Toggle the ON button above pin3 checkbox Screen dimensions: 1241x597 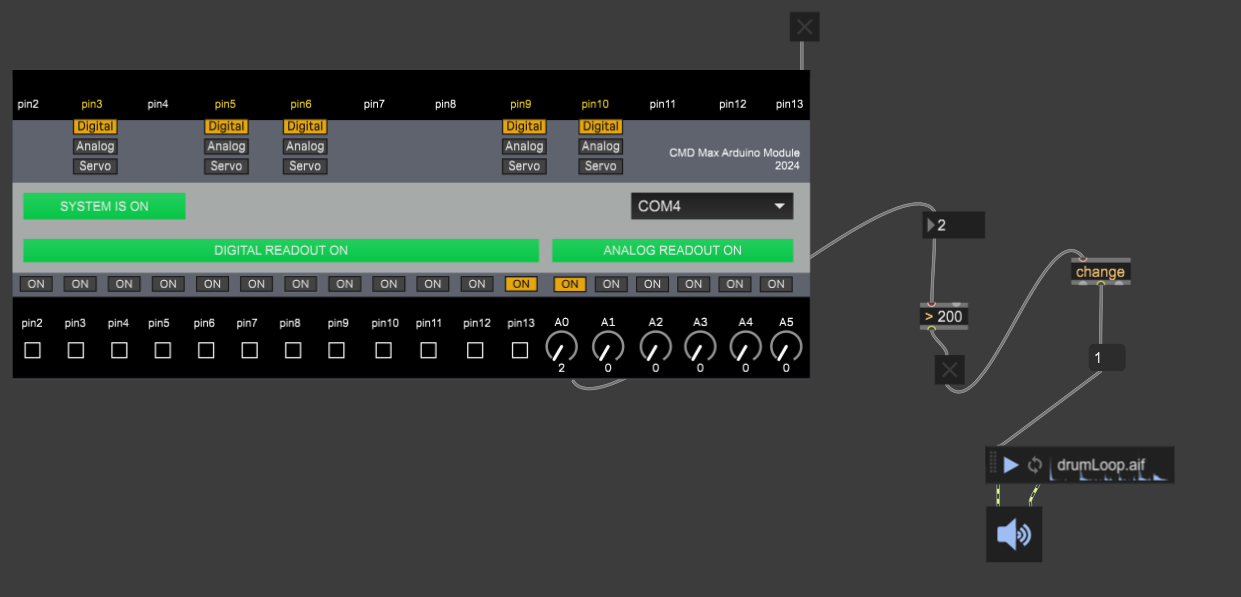point(80,284)
